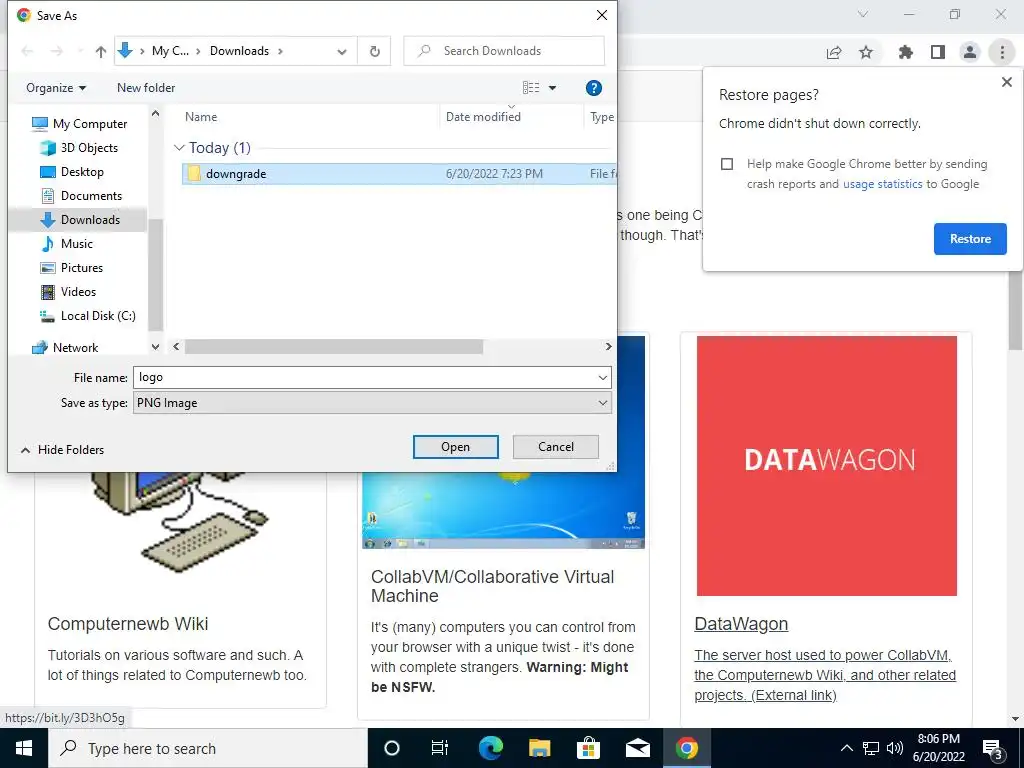Screen dimensions: 1024x768
Task: Go up one folder level
Action: (101, 51)
